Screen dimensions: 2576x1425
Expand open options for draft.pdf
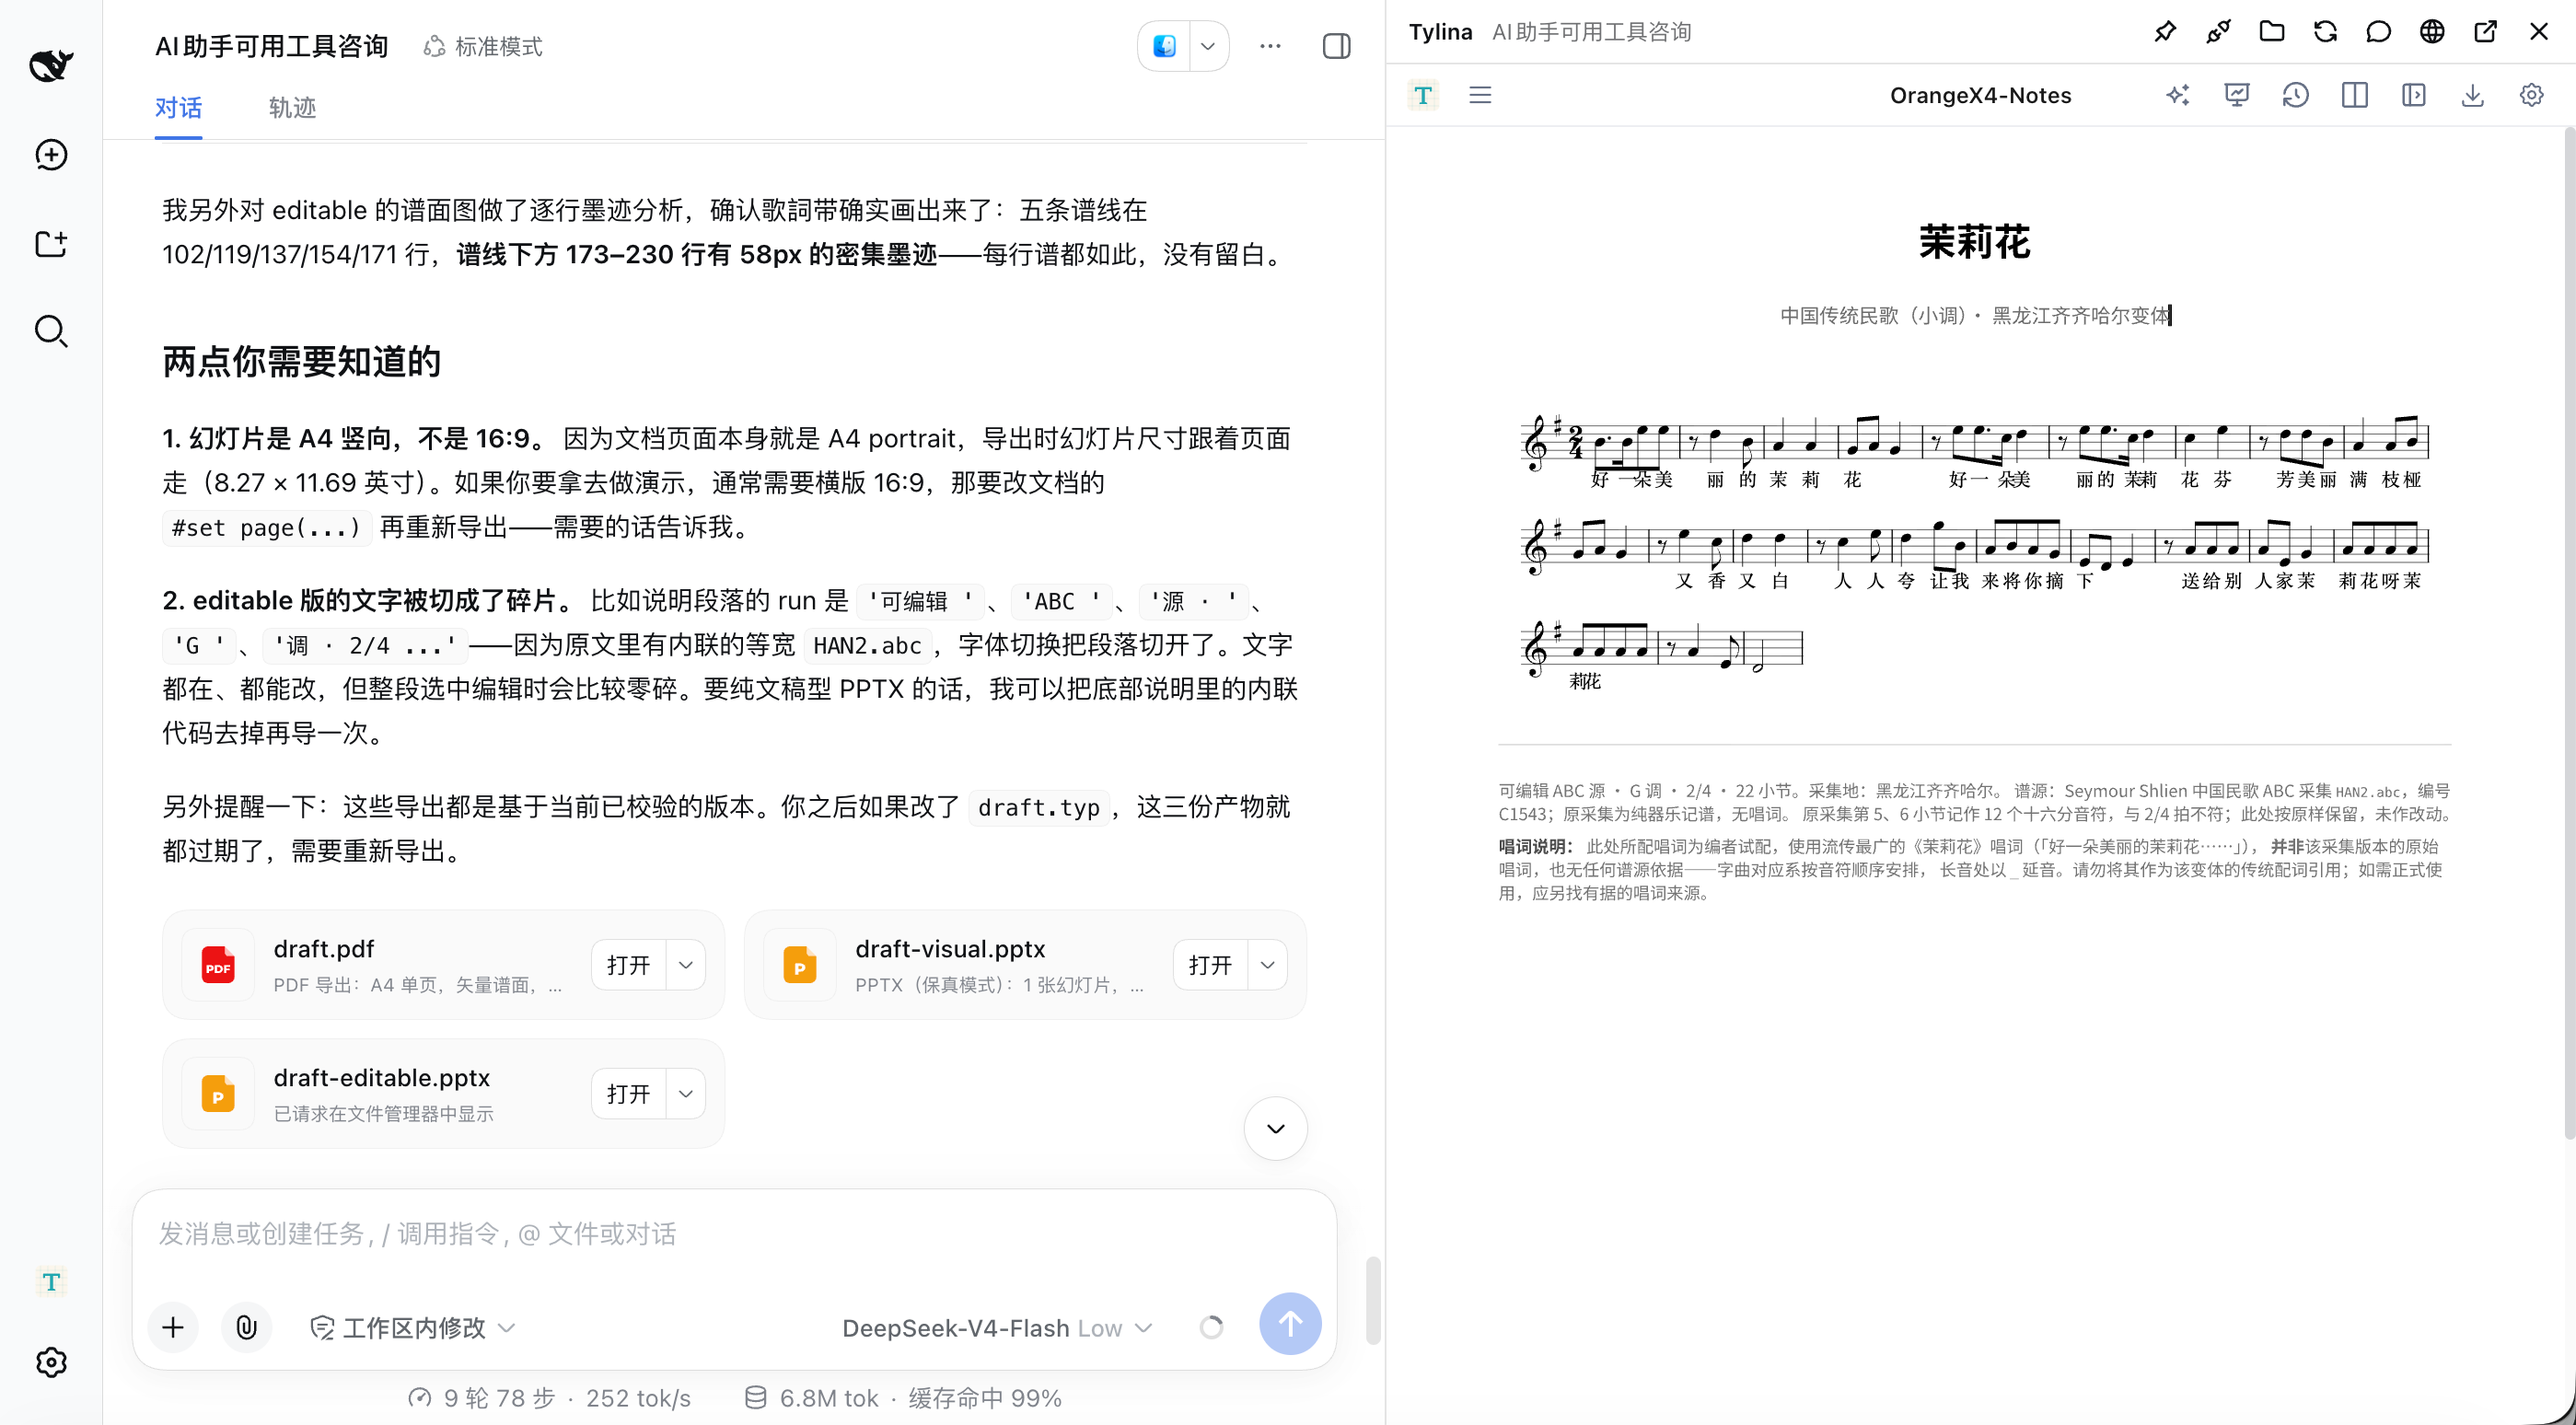pos(686,964)
